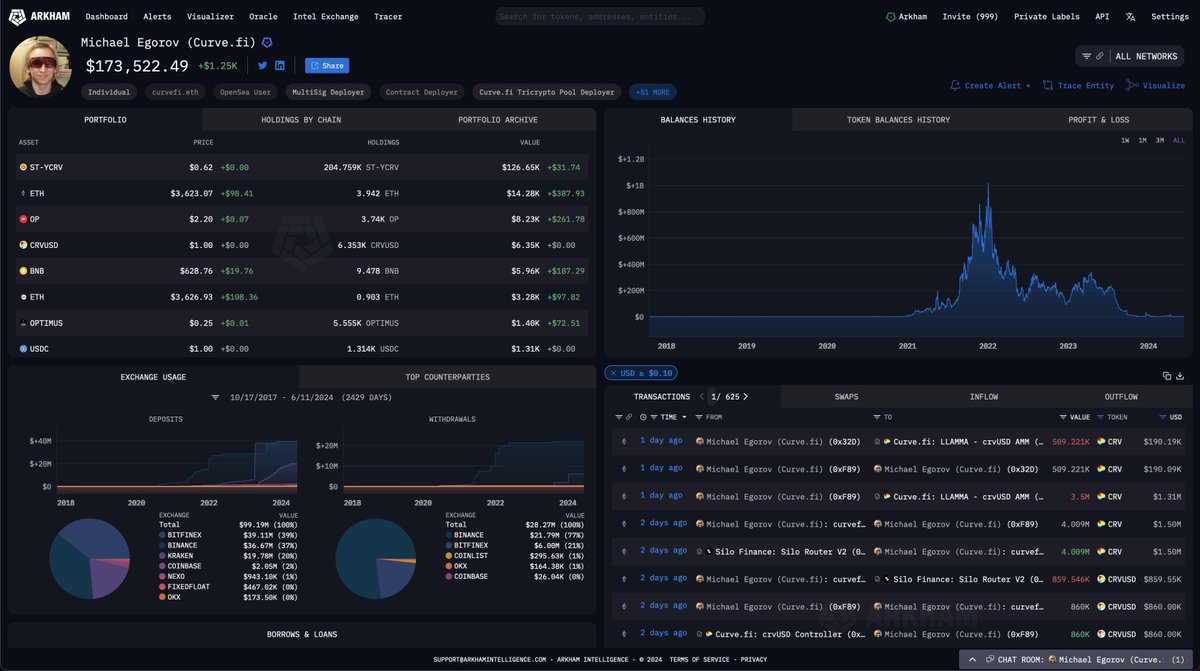
Task: Click the ST-YCRV asset icon
Action: [x=23, y=167]
